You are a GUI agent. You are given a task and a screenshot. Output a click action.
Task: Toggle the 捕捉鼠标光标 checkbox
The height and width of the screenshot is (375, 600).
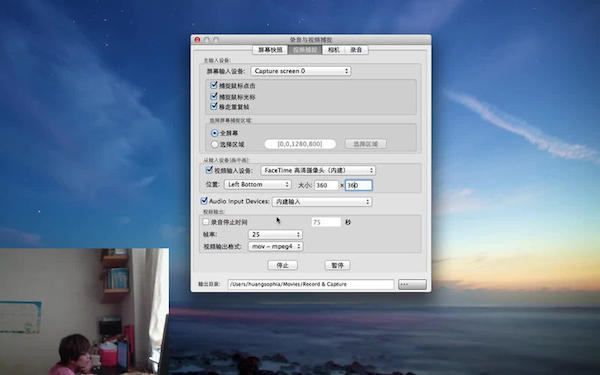214,96
